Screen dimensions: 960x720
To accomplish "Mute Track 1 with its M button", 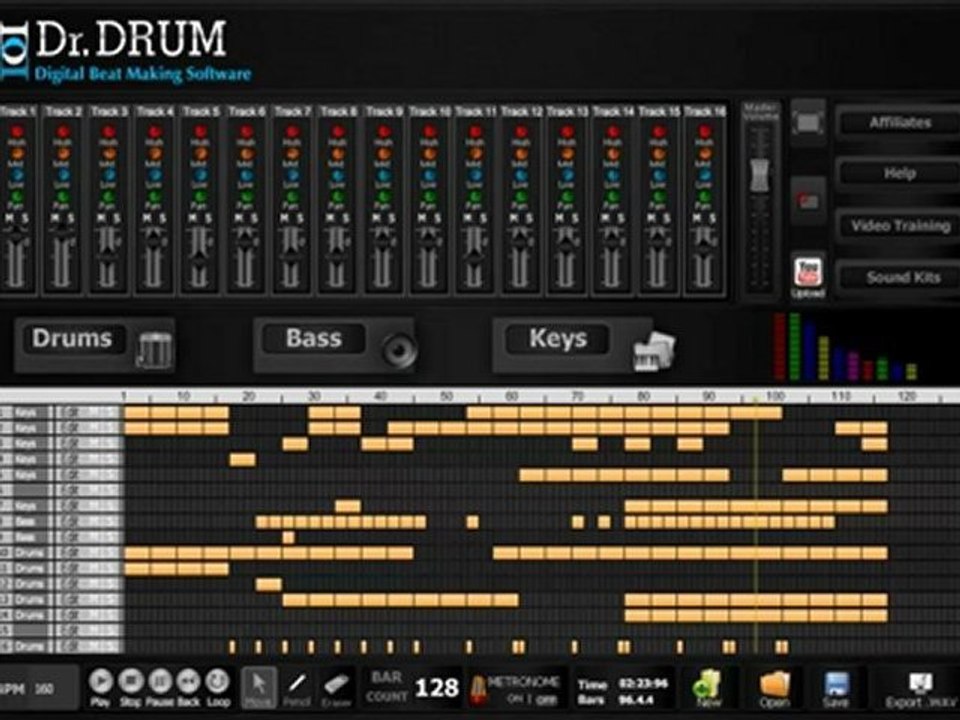I will click(x=9, y=218).
